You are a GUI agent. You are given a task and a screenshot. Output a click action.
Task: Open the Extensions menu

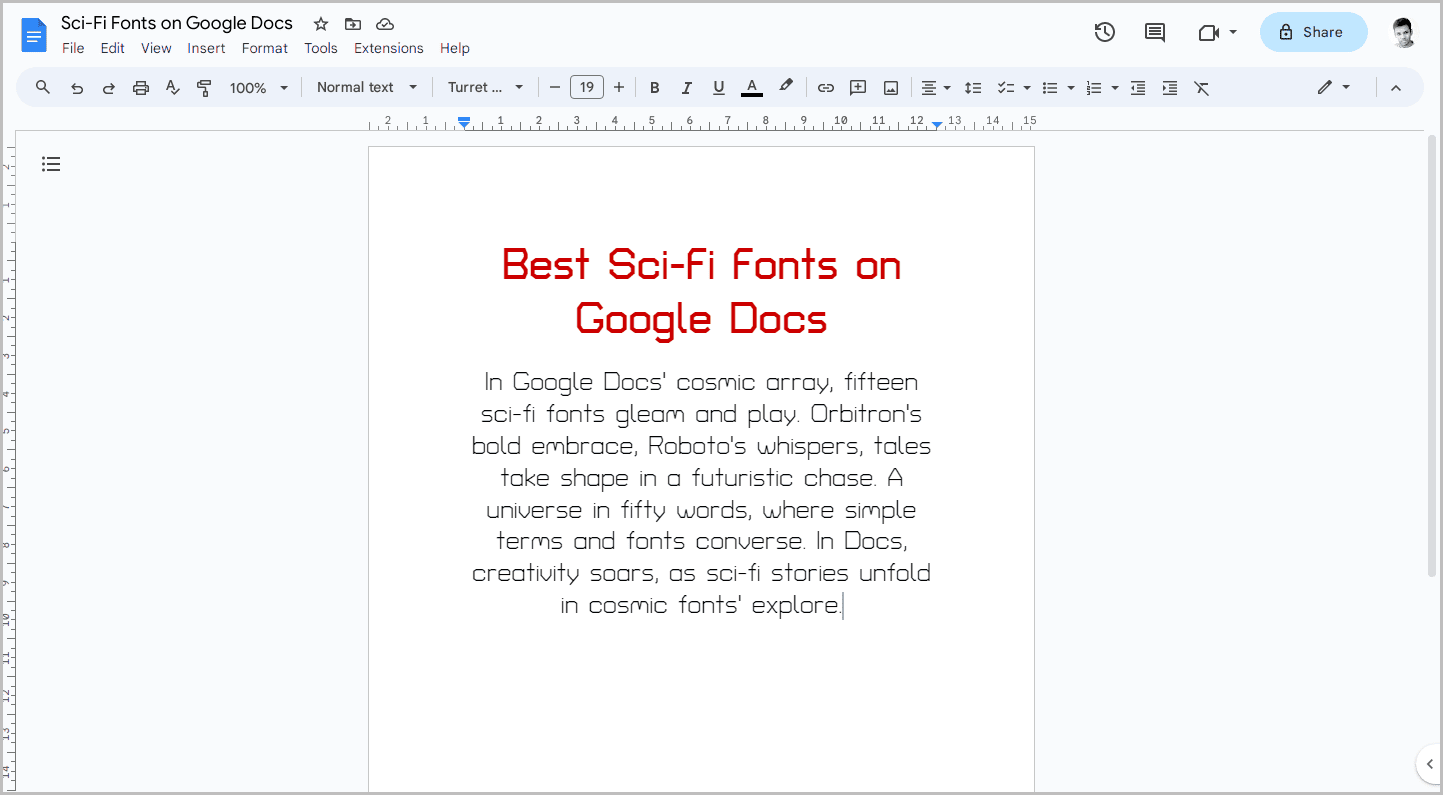[x=388, y=47]
